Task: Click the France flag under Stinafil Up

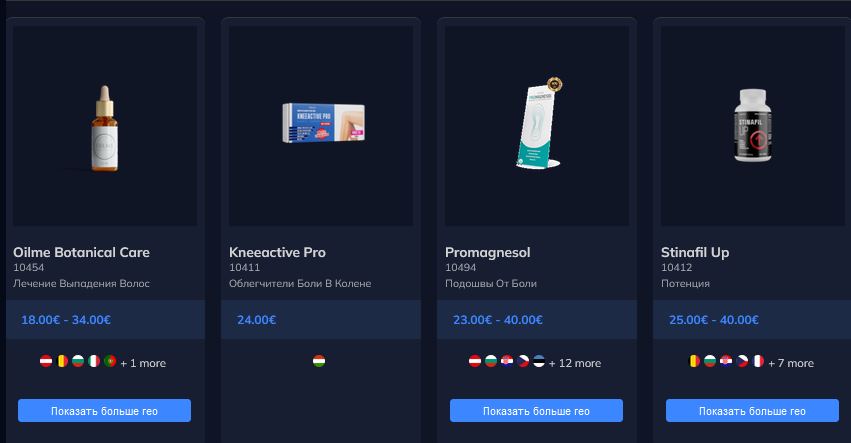Action: point(758,361)
